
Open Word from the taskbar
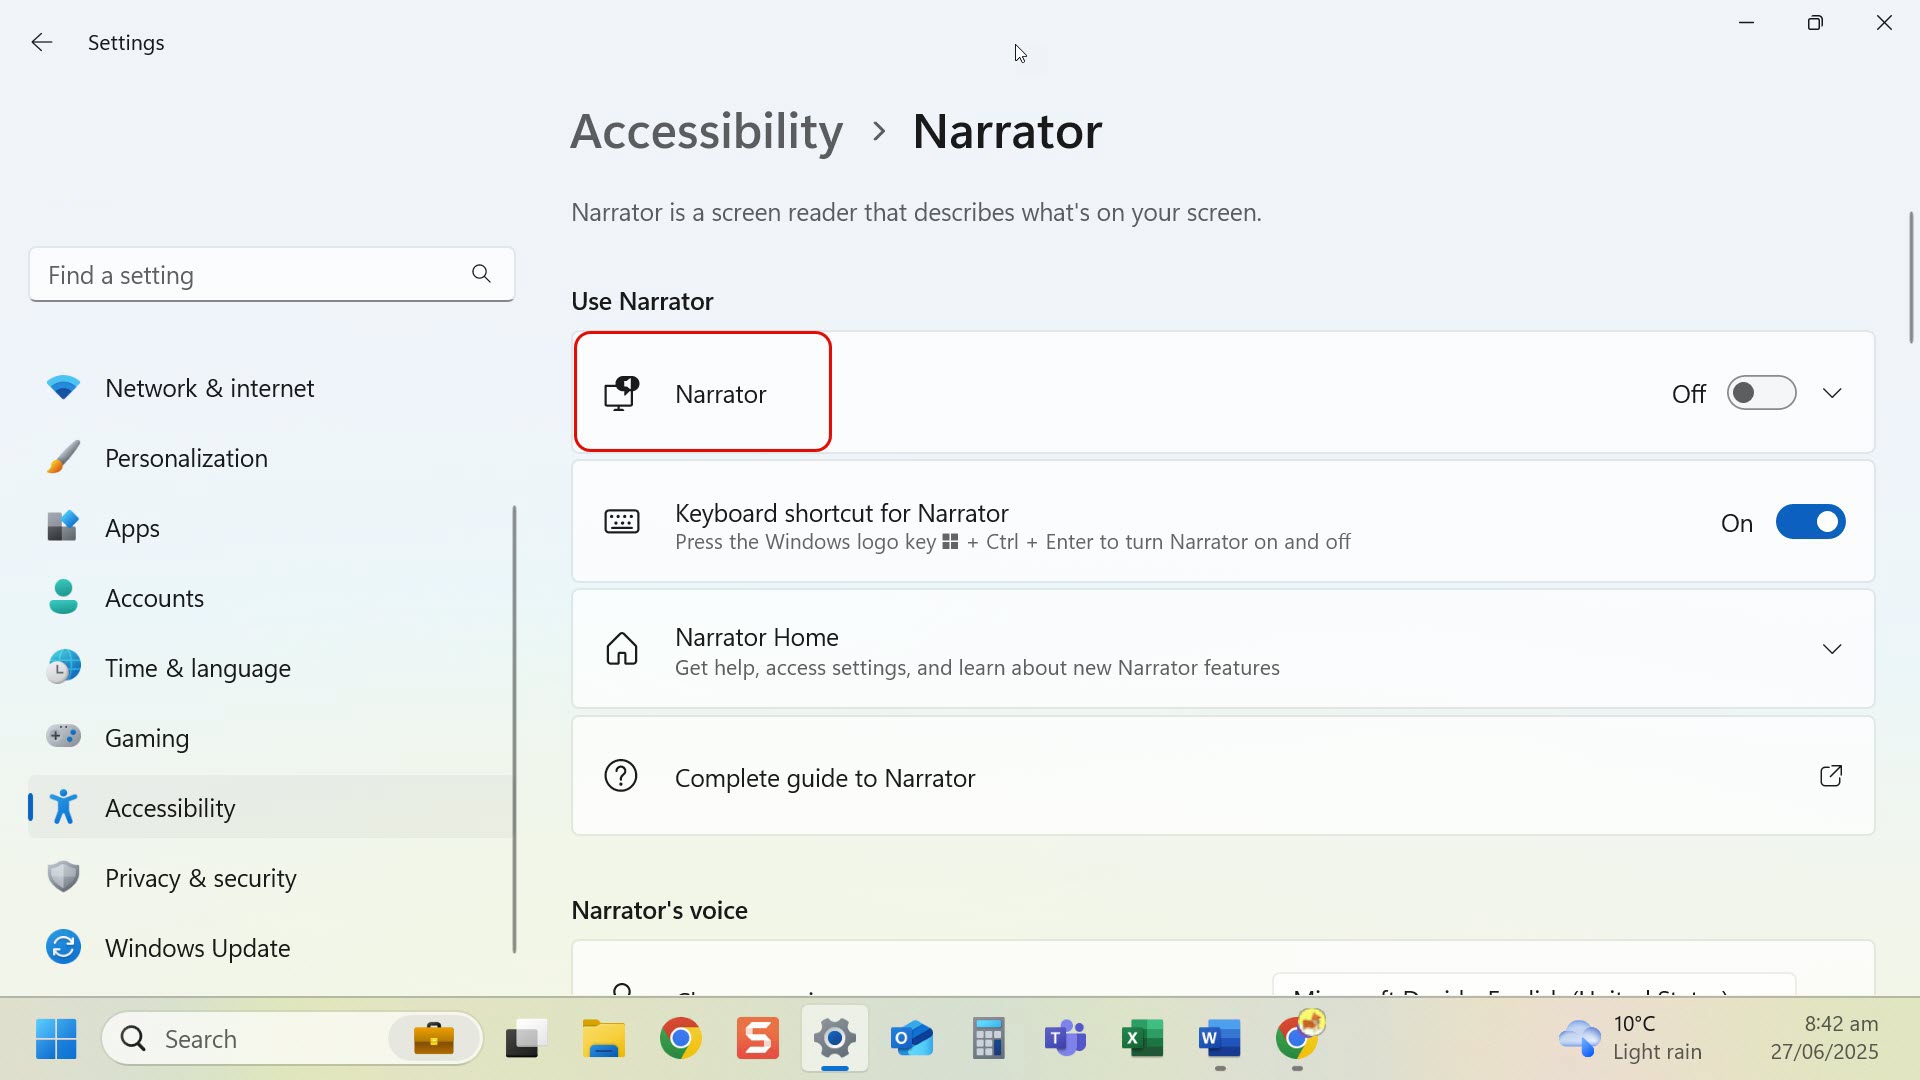(1220, 1039)
